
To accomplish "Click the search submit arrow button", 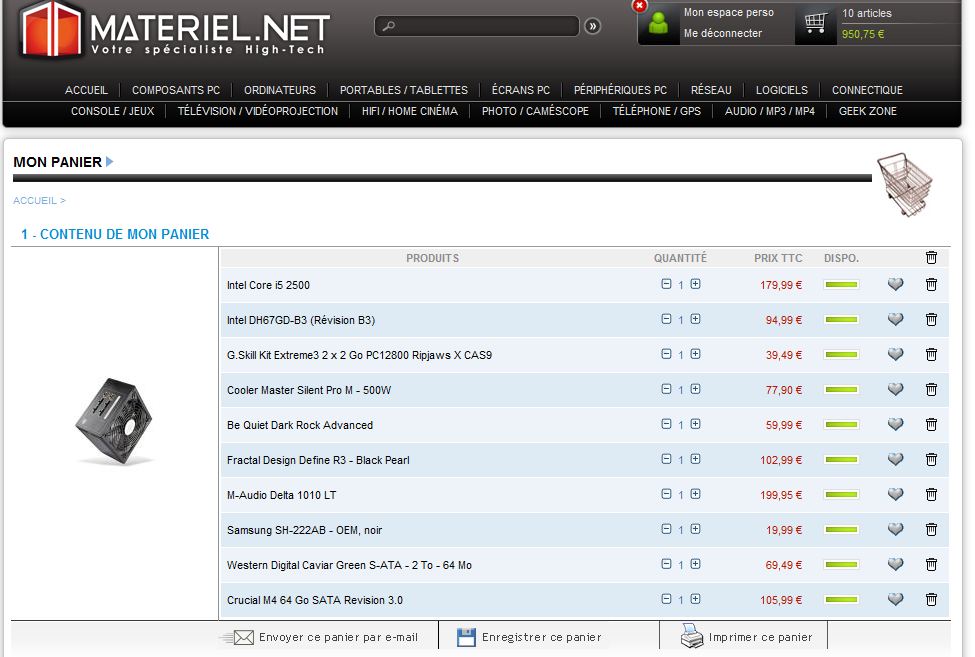I will pyautogui.click(x=593, y=26).
